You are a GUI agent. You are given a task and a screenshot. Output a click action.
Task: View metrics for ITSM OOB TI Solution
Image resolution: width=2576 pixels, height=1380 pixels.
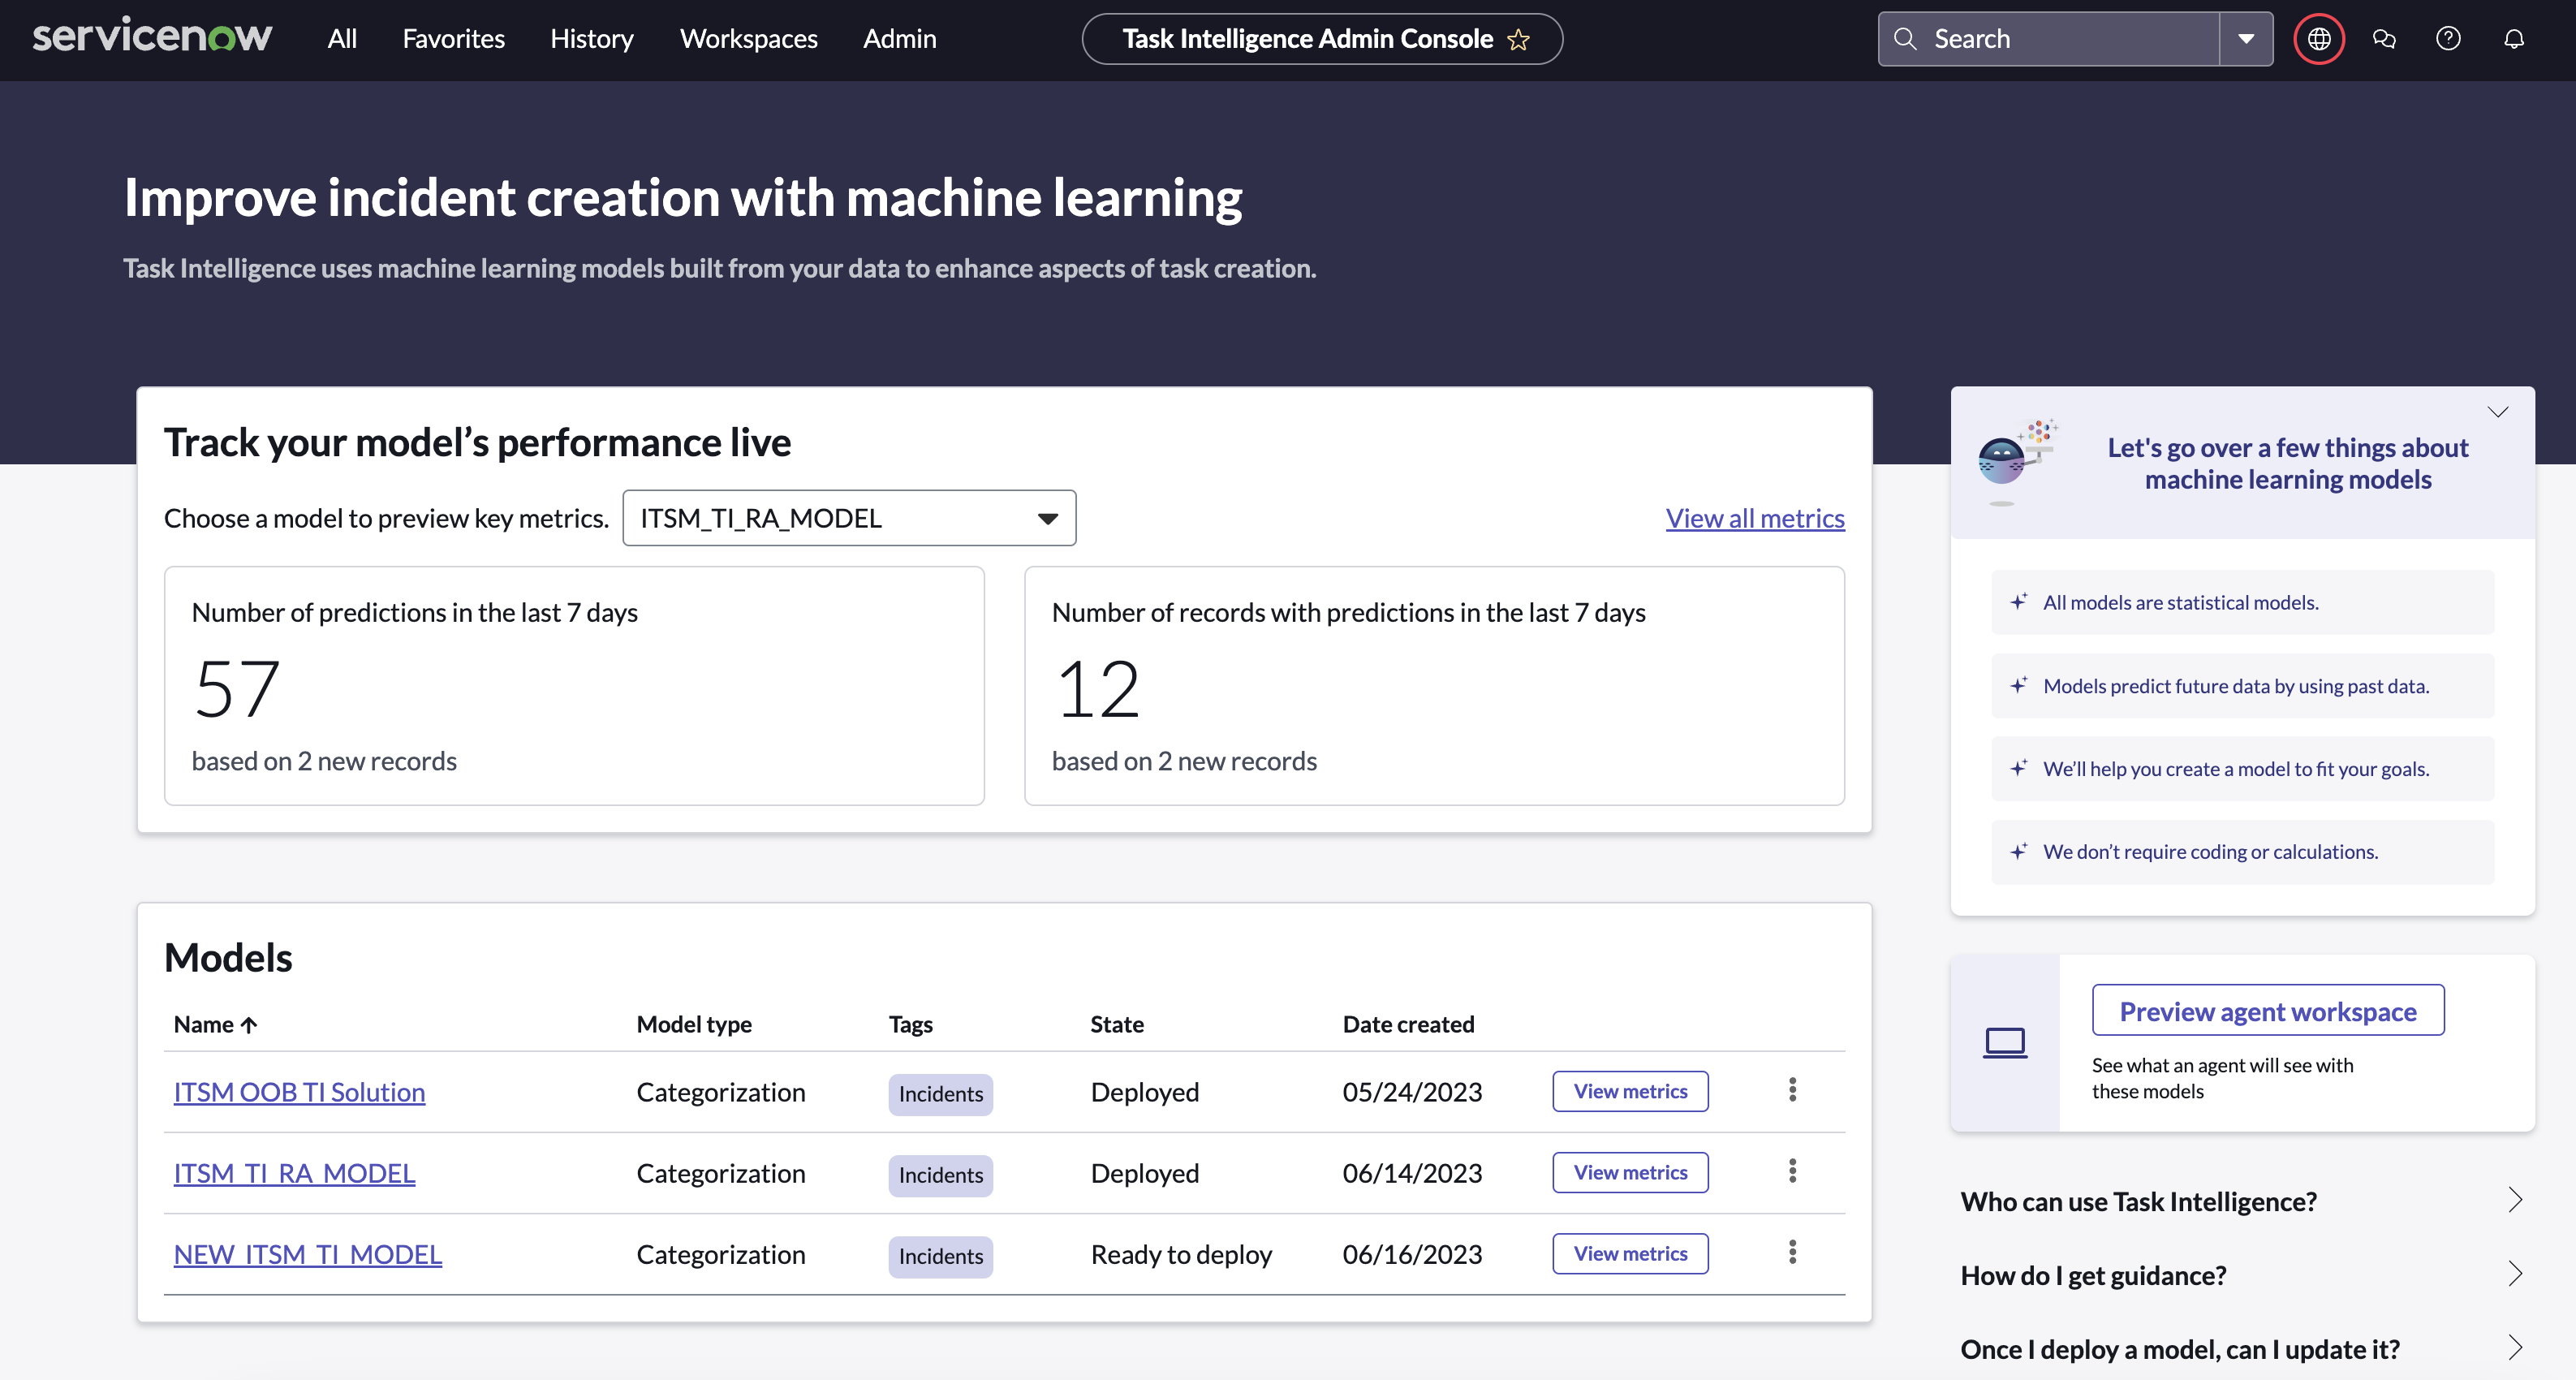click(x=1630, y=1091)
